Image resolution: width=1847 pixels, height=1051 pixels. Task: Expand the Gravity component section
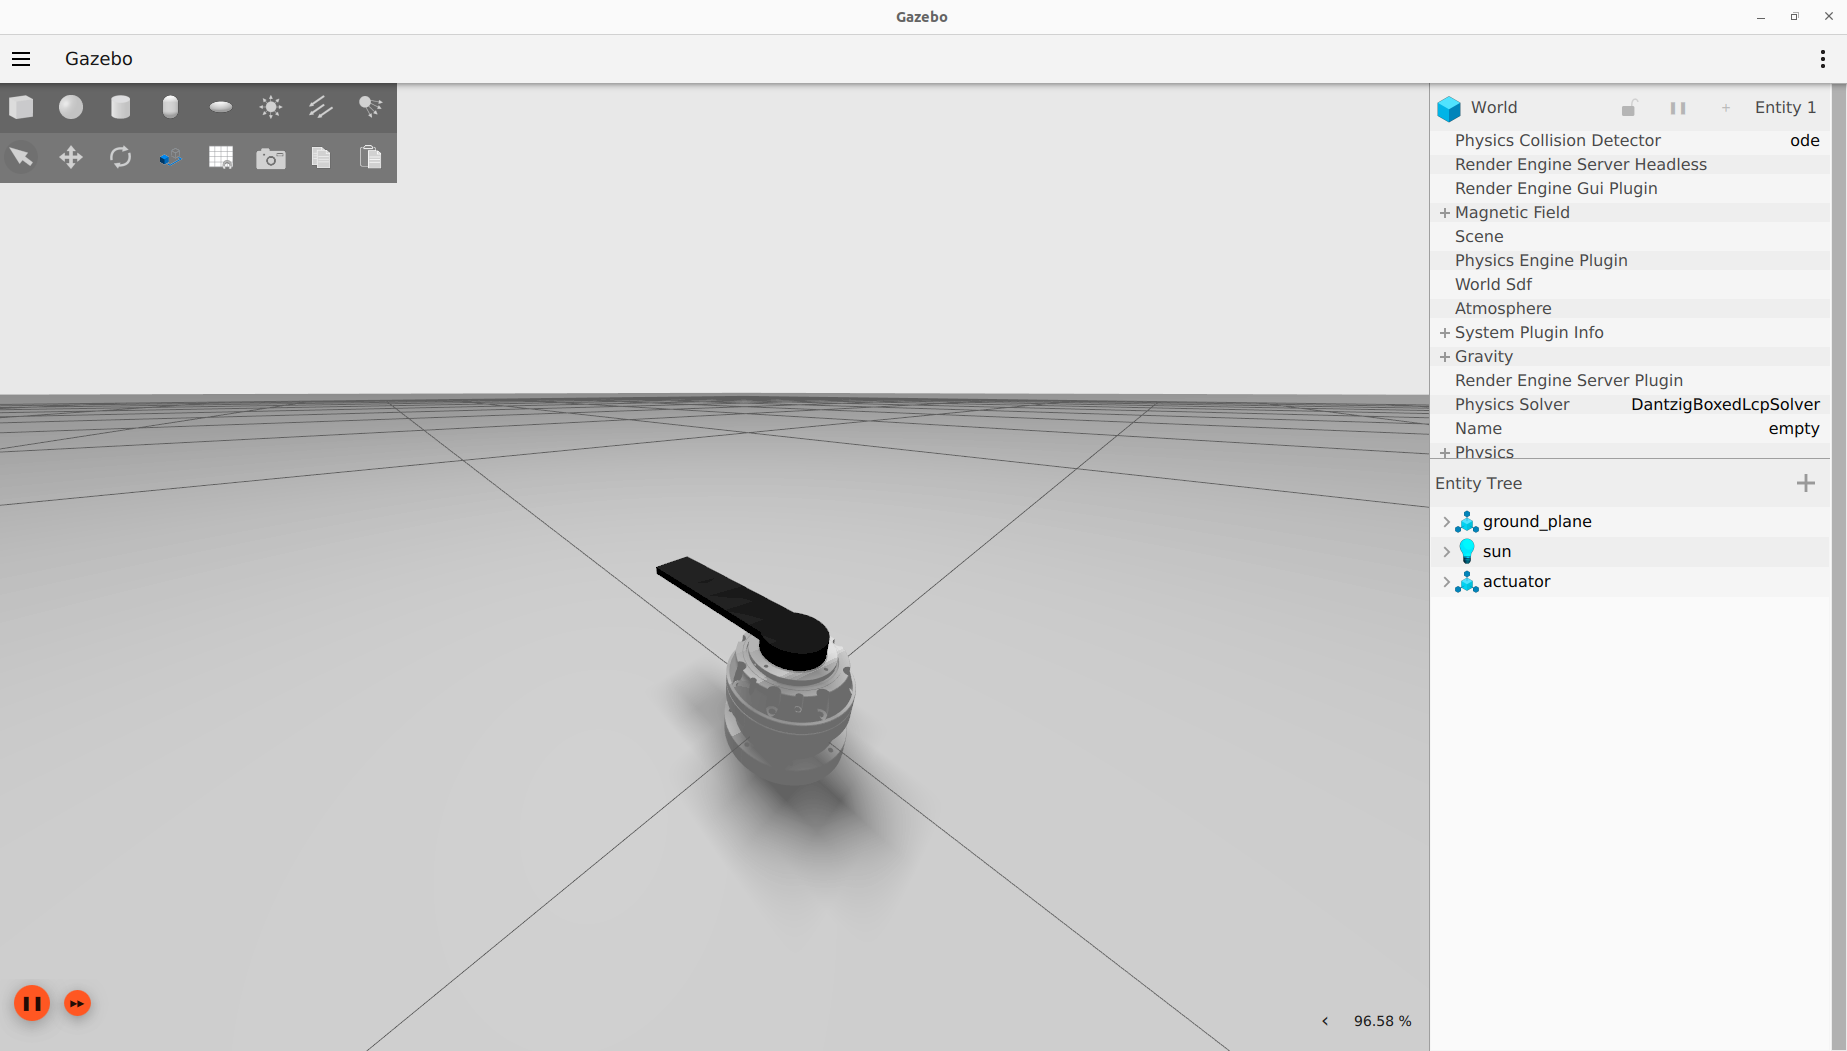(x=1445, y=356)
